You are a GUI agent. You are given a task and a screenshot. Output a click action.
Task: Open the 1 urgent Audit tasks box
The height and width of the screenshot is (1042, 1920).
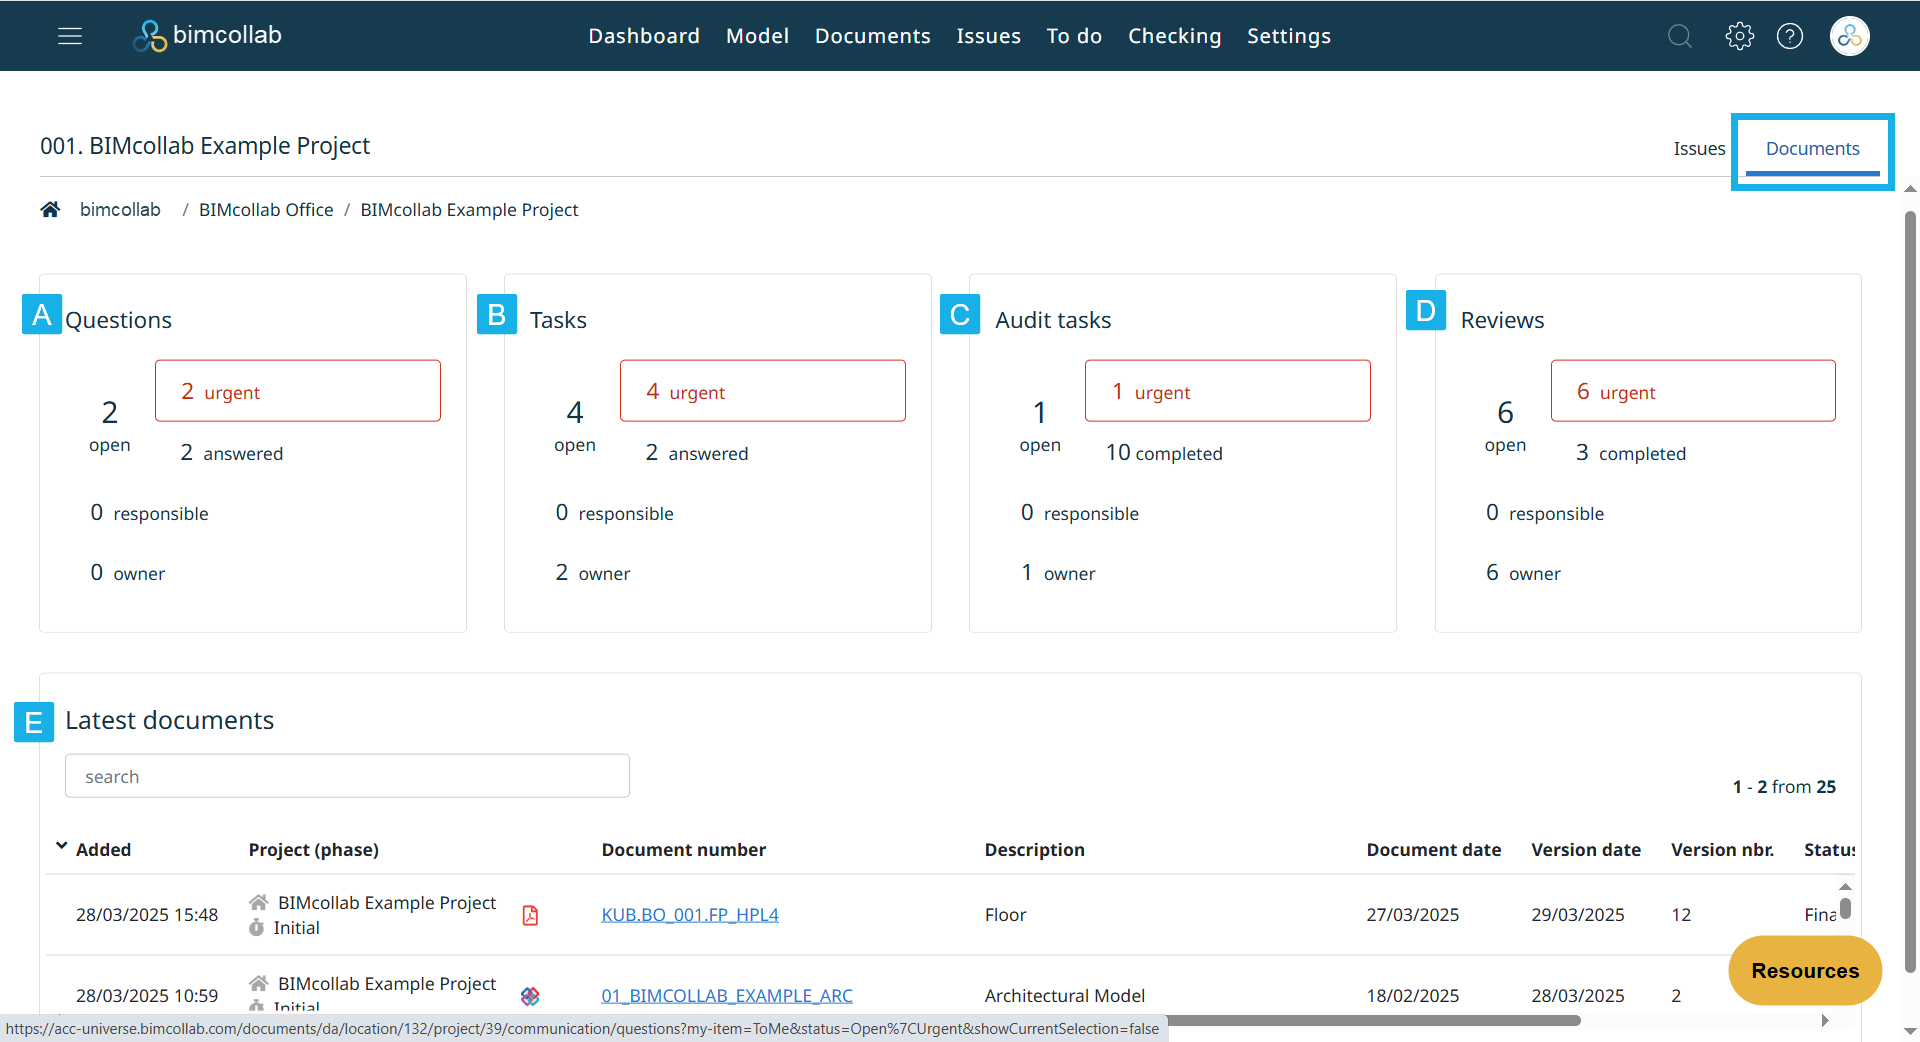coord(1228,391)
